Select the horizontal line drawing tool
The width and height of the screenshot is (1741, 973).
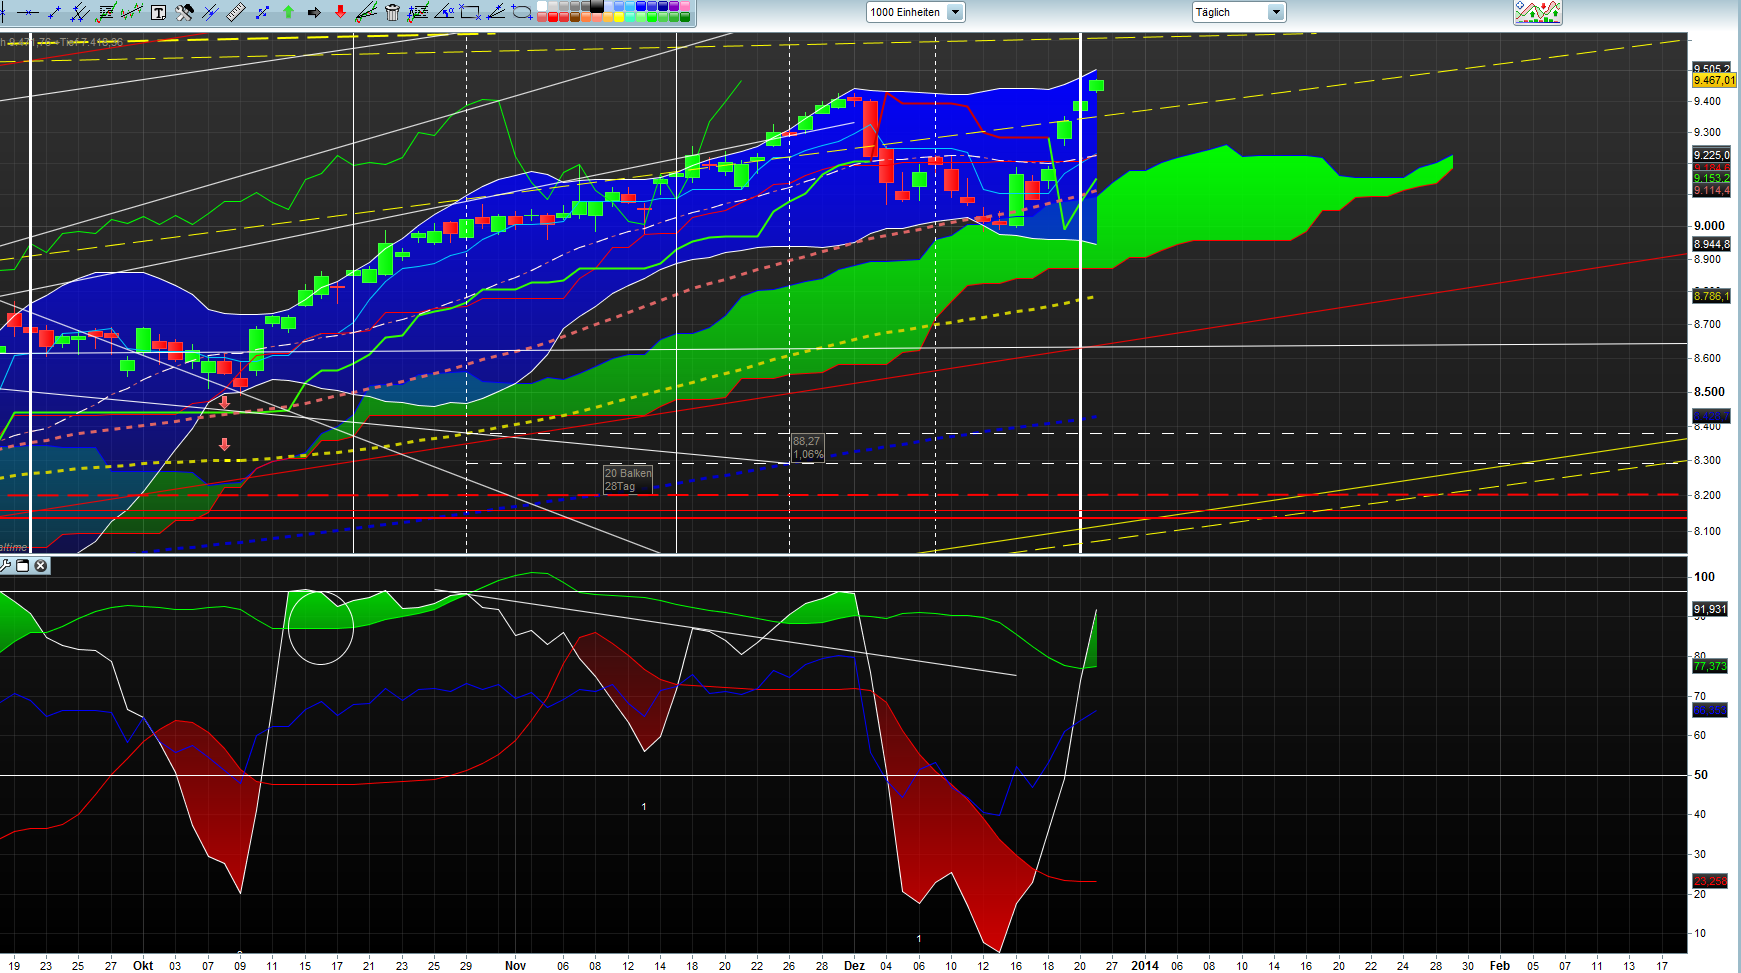[28, 13]
